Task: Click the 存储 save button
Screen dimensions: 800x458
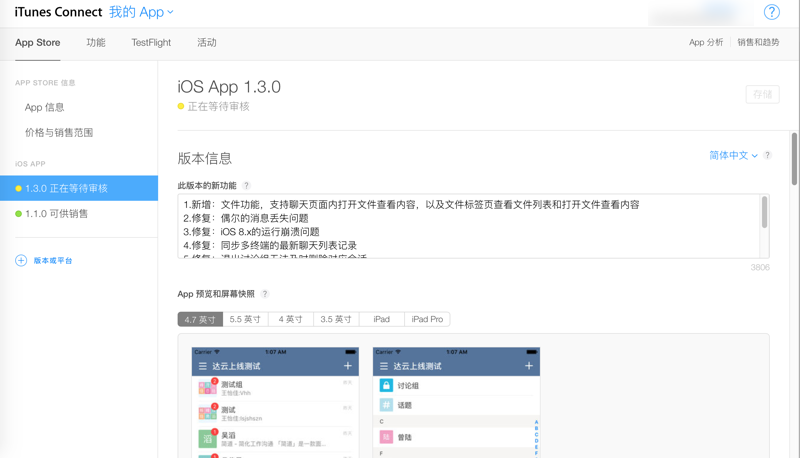Action: tap(762, 94)
